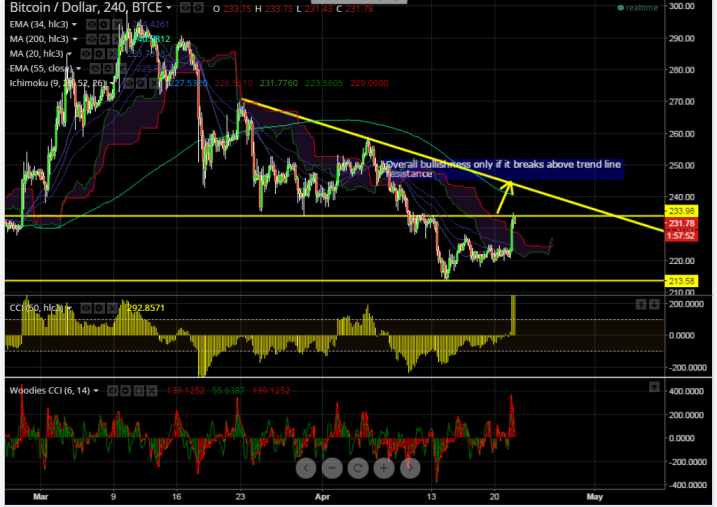Image resolution: width=717 pixels, height=507 pixels.
Task: Reset the chart view with circular arrow
Action: (358, 468)
